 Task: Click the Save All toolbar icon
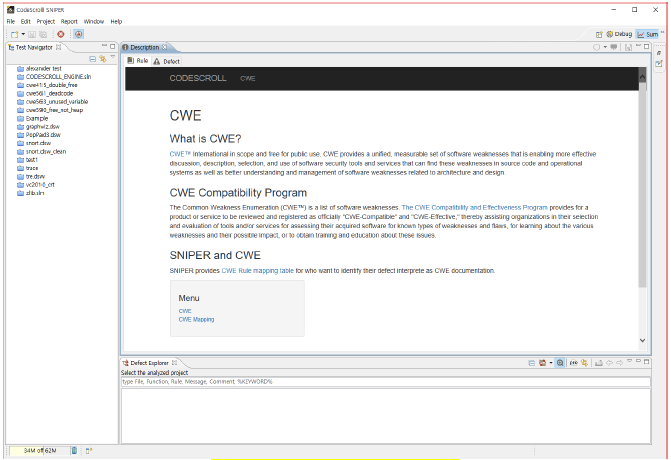[x=43, y=34]
